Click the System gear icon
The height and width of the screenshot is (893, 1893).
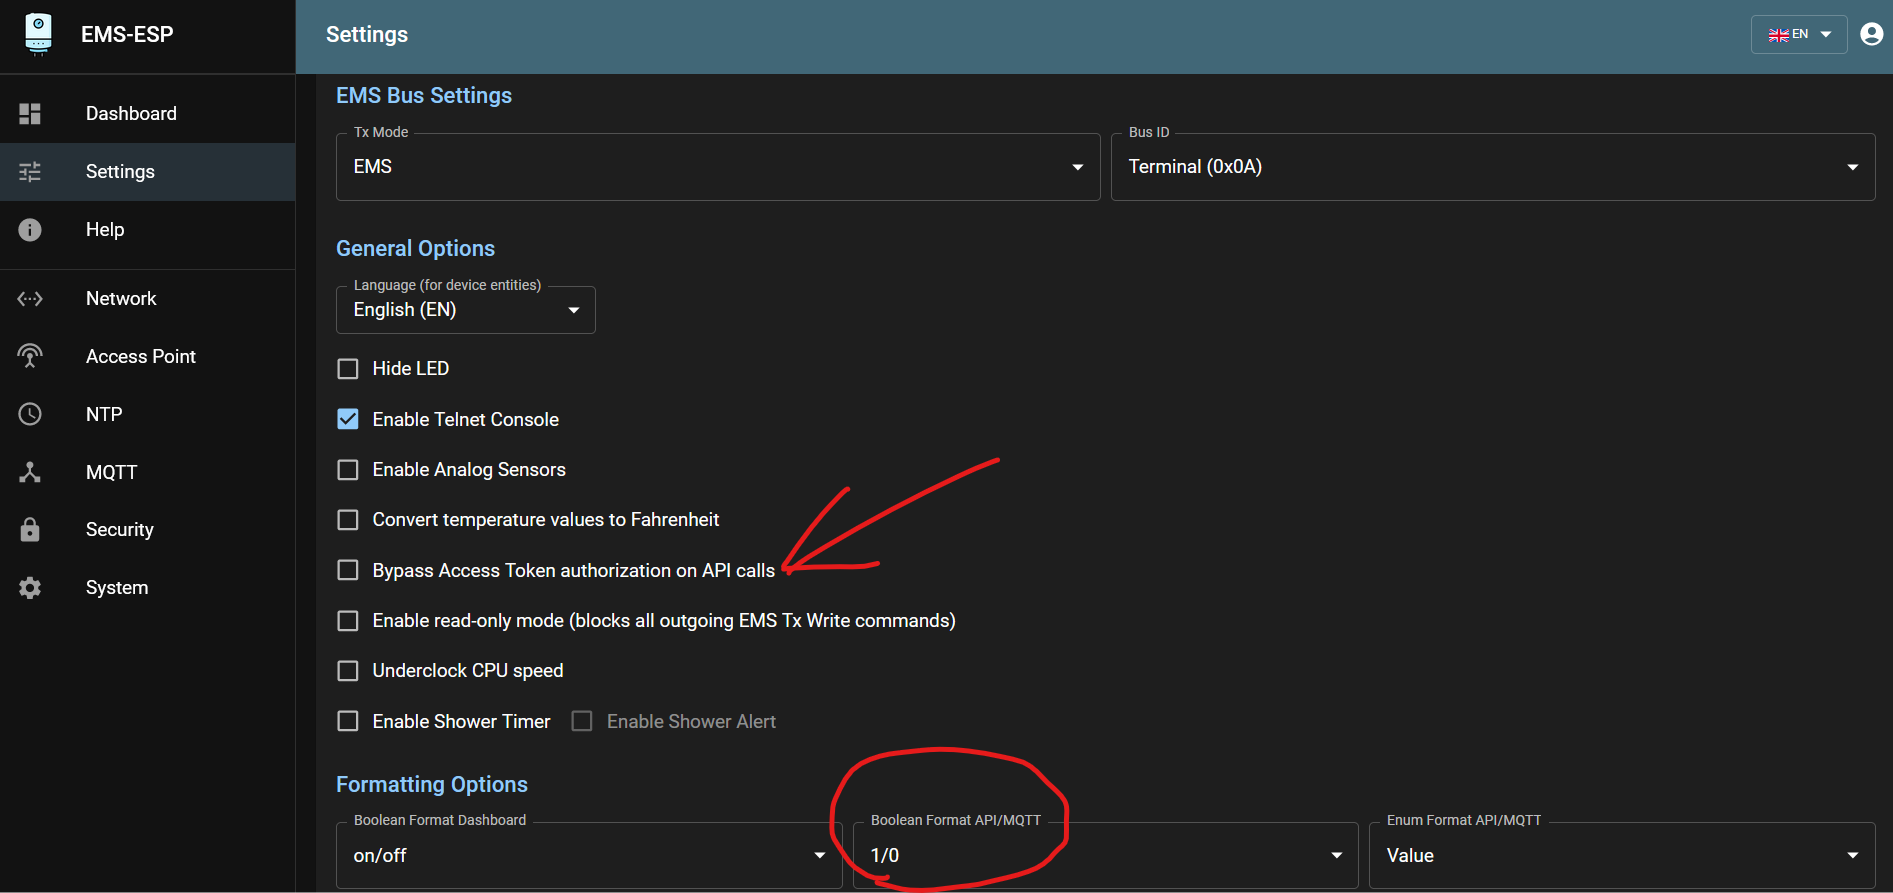coord(30,588)
